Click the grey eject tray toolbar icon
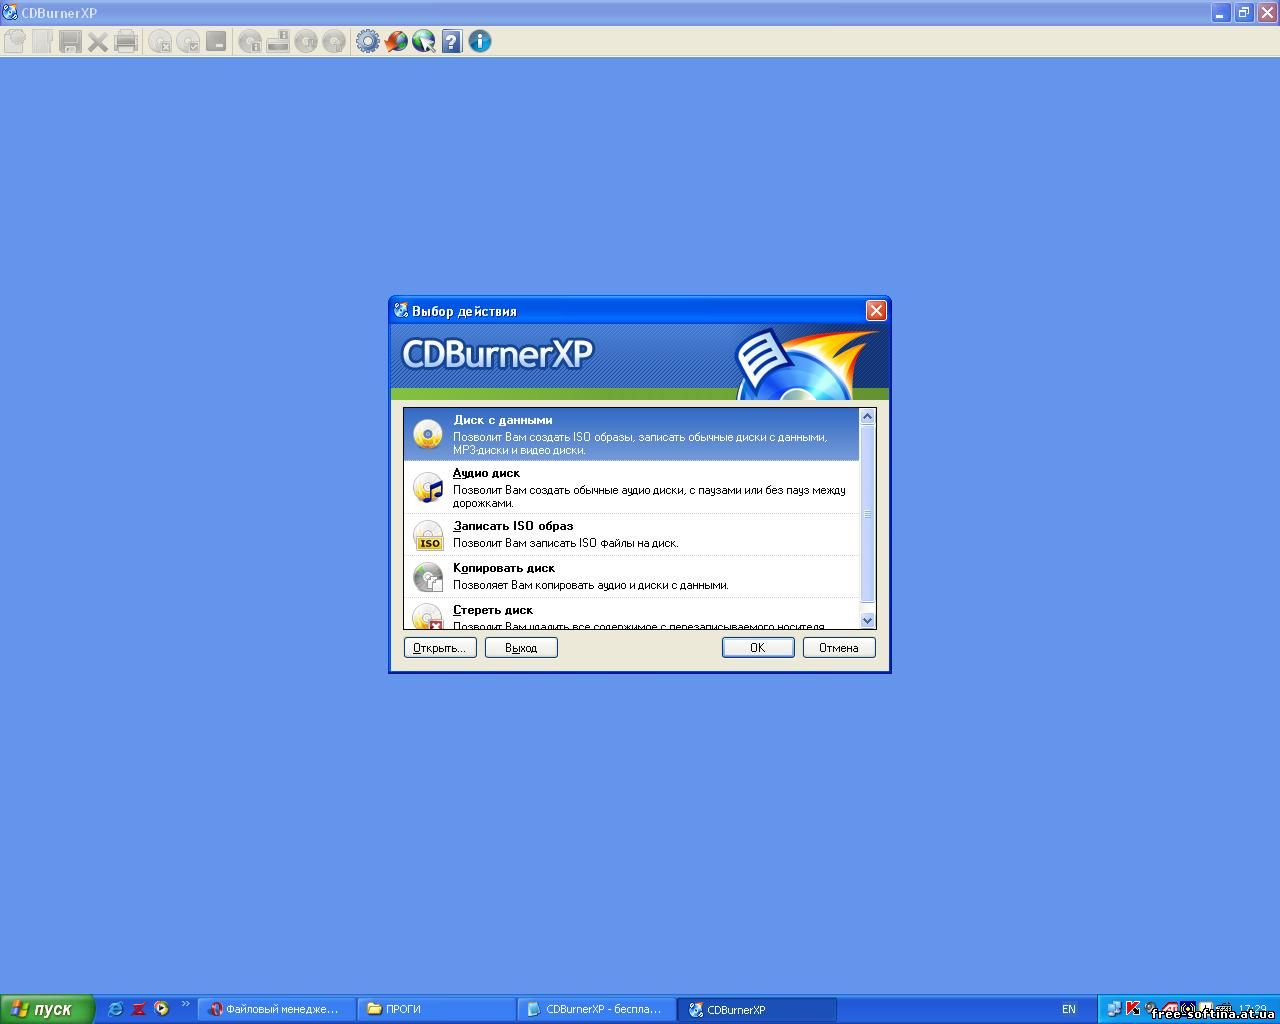 click(216, 41)
